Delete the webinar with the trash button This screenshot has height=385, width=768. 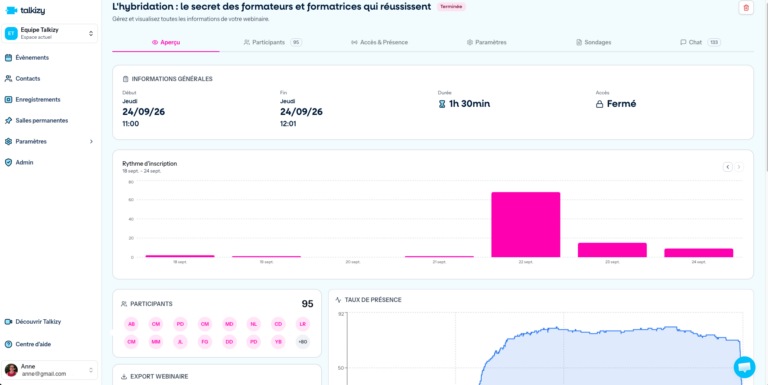coord(746,8)
